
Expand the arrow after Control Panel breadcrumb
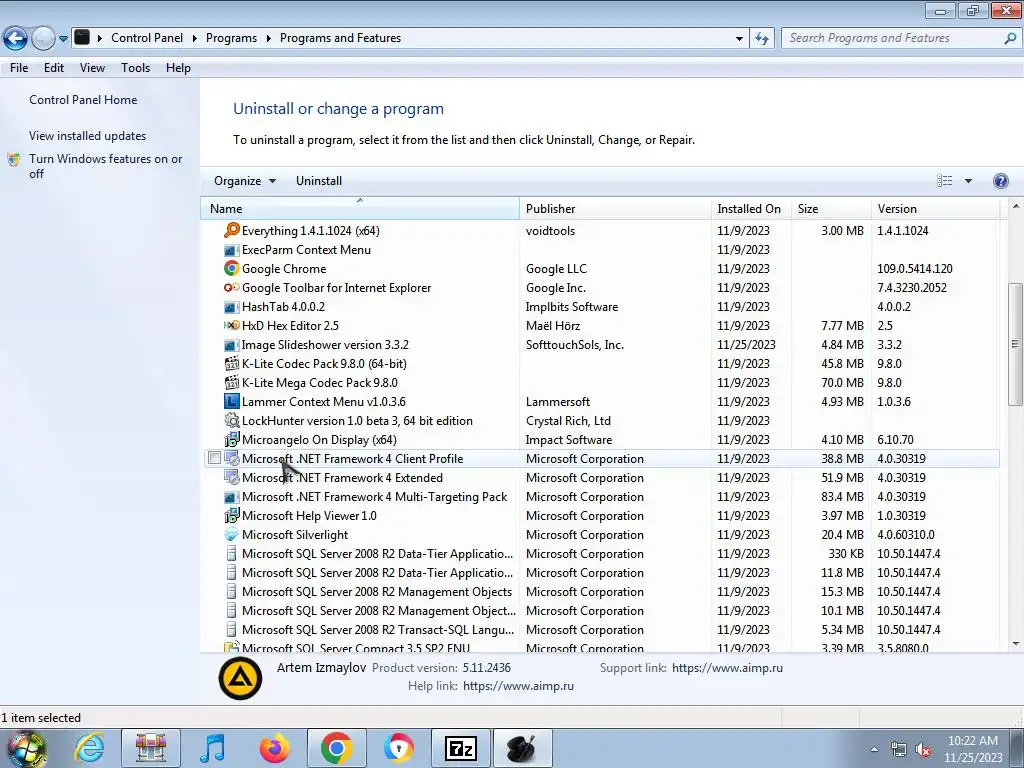195,38
